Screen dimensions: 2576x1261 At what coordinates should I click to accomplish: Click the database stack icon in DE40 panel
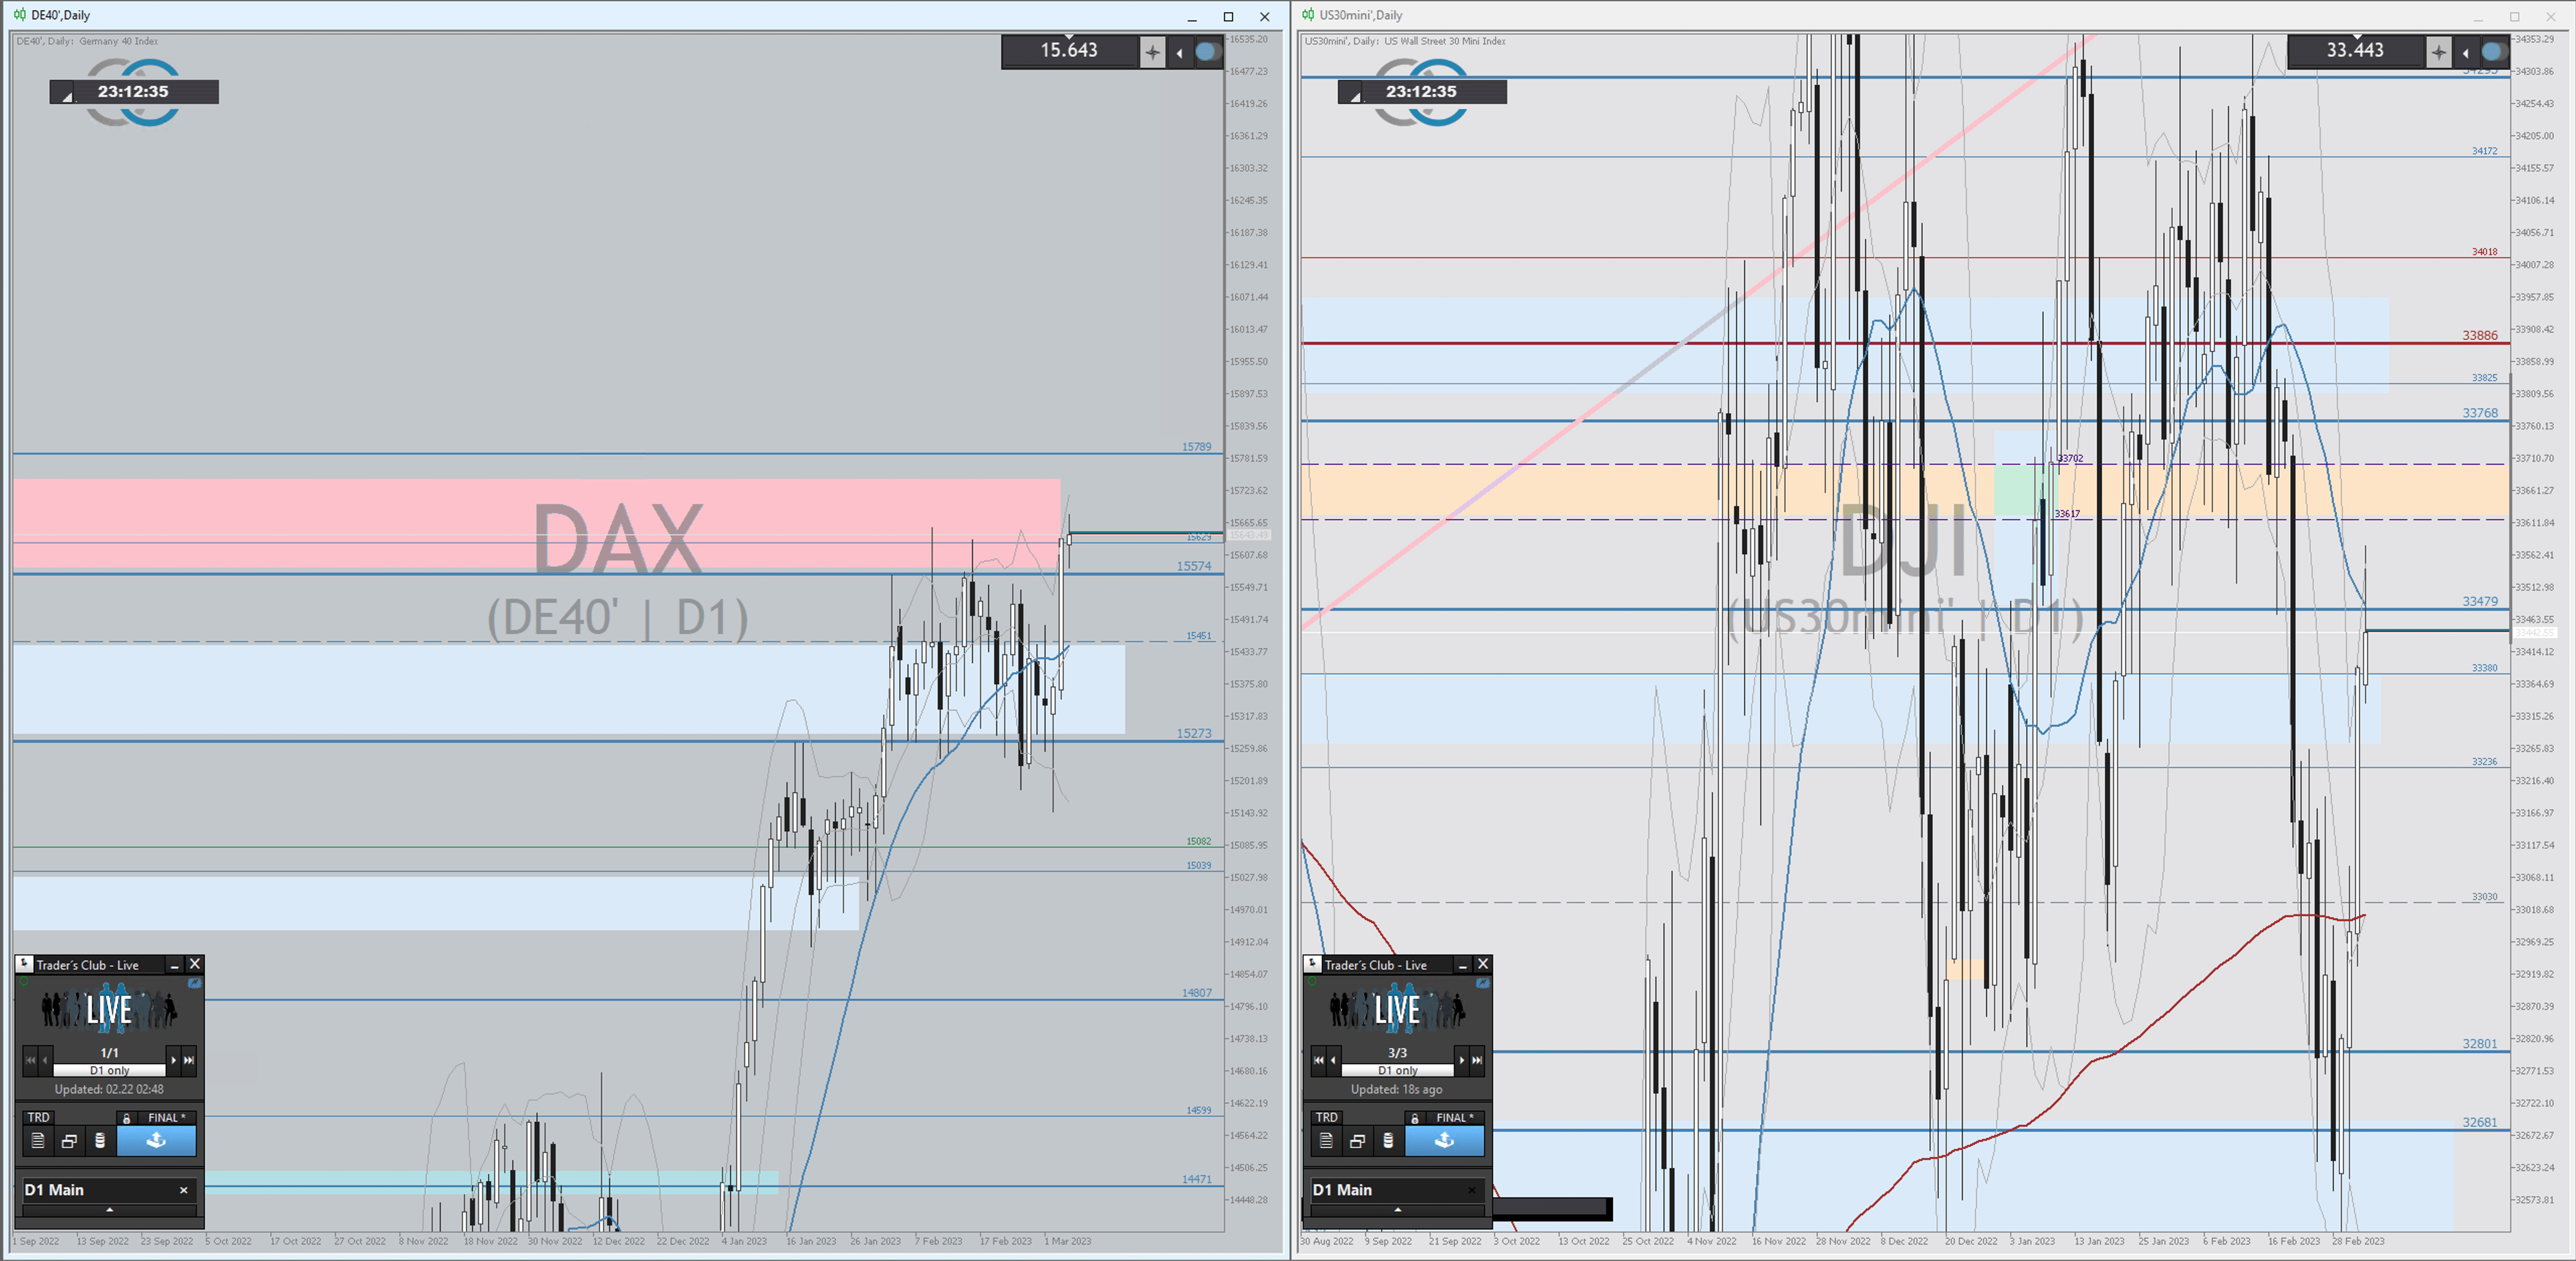point(100,1140)
